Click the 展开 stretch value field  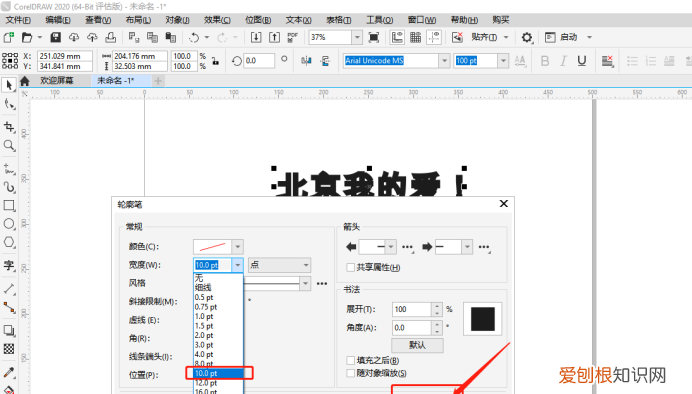pyautogui.click(x=411, y=309)
